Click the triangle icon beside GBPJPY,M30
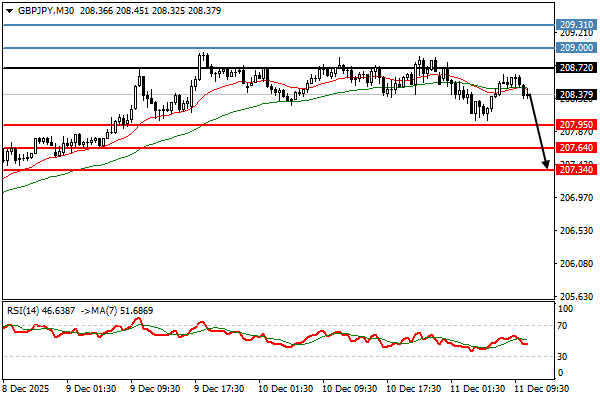 (8, 8)
